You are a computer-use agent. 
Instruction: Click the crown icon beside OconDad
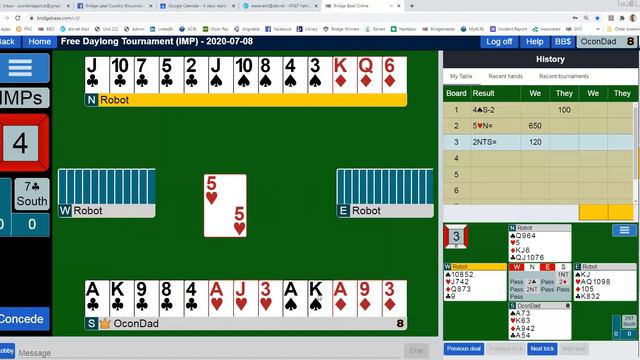tap(105, 323)
